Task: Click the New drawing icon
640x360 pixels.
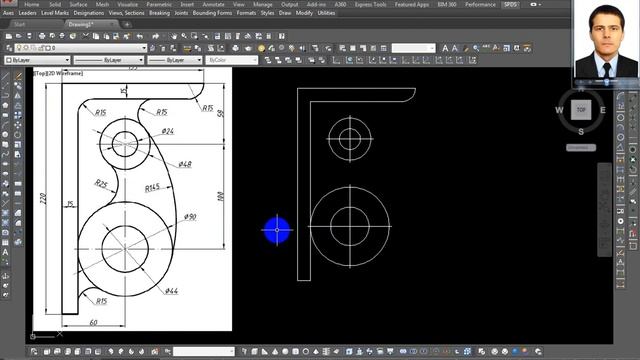Action: click(x=9, y=36)
